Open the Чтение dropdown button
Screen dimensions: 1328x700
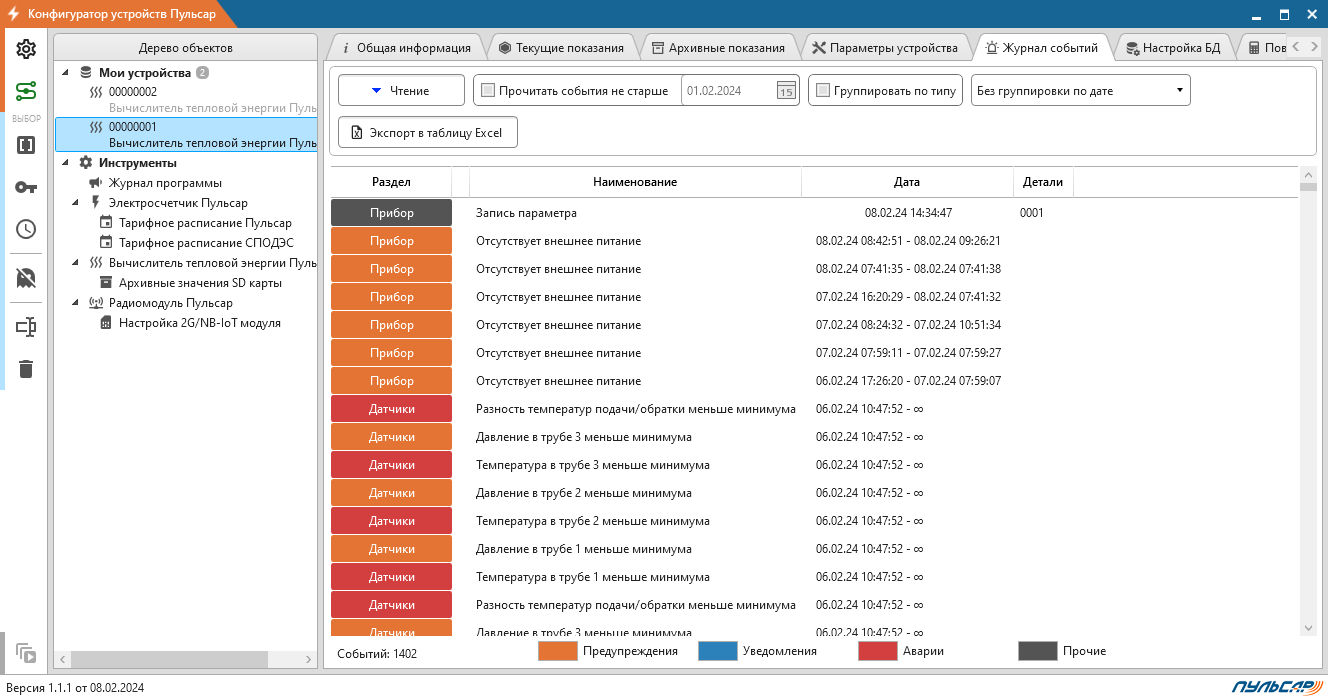[x=401, y=91]
